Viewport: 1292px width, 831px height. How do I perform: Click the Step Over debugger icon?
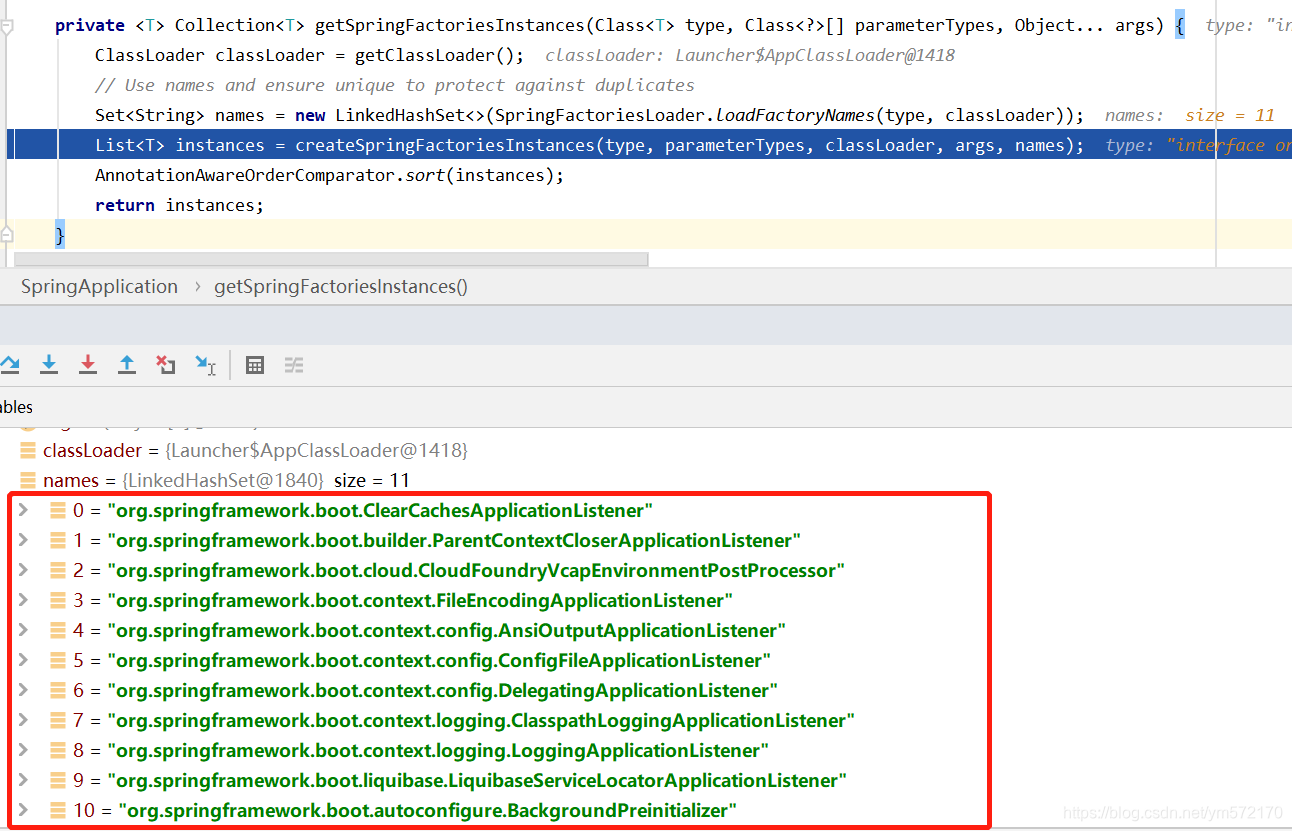pos(9,365)
